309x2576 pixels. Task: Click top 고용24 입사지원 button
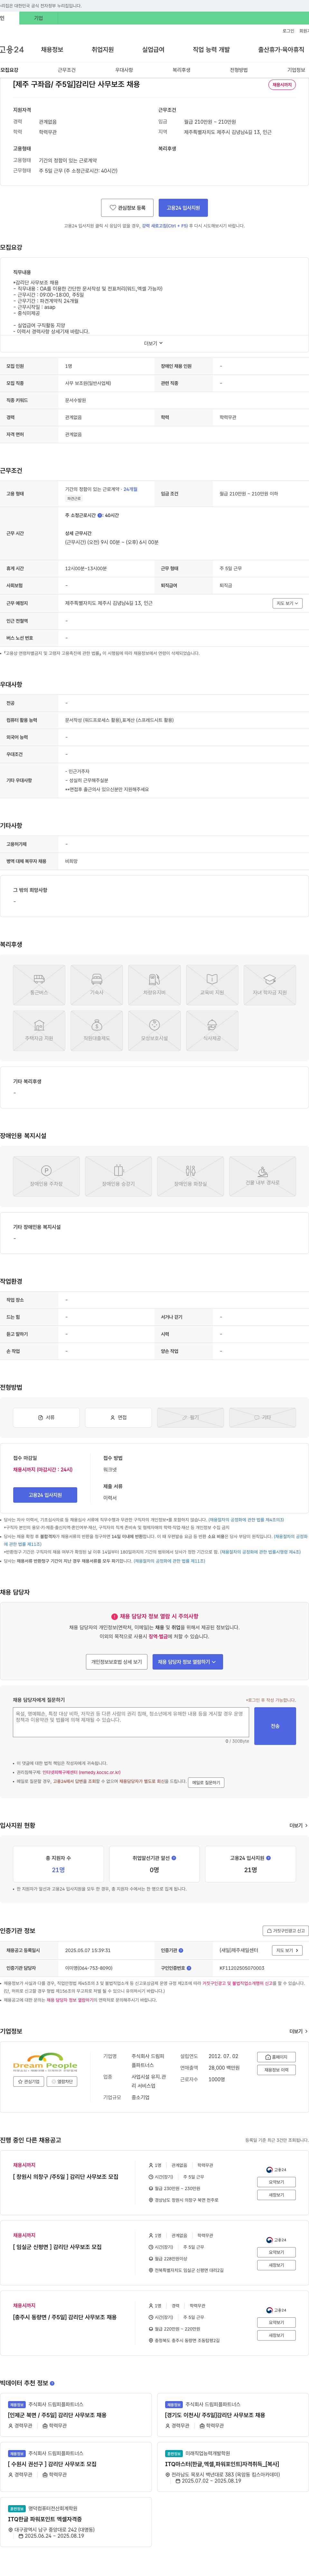183,208
